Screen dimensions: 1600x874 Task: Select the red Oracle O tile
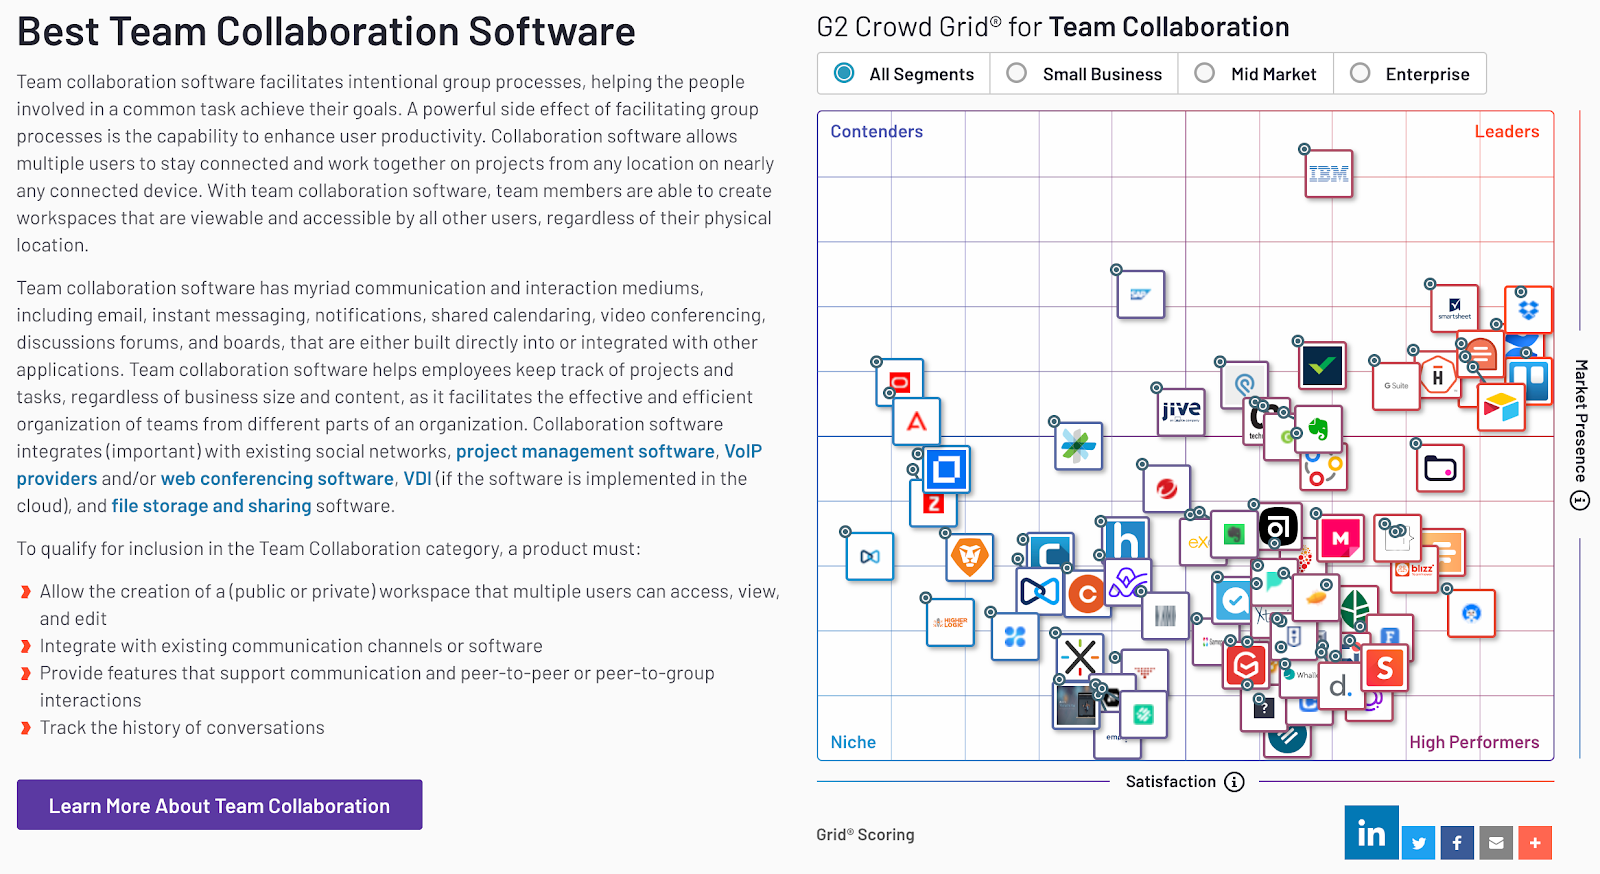pos(900,382)
